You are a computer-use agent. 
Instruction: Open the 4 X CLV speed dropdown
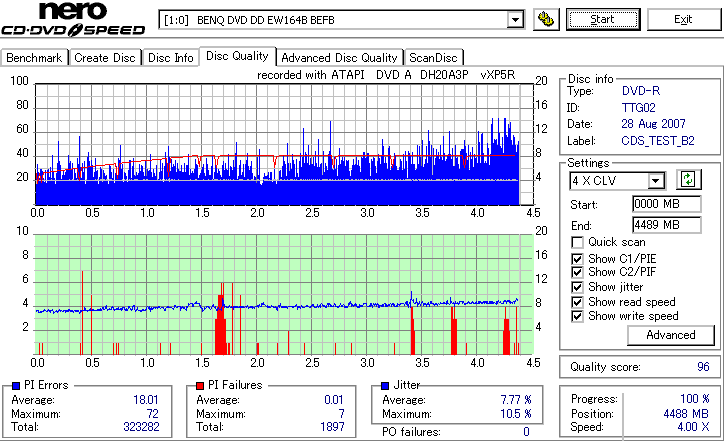click(x=655, y=181)
